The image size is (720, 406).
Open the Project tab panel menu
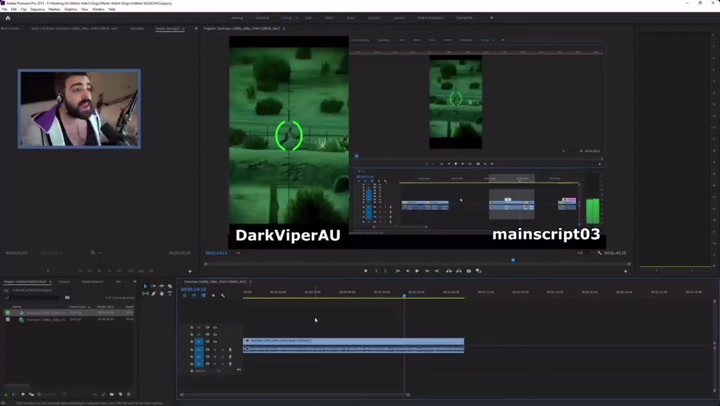pyautogui.click(x=50, y=282)
